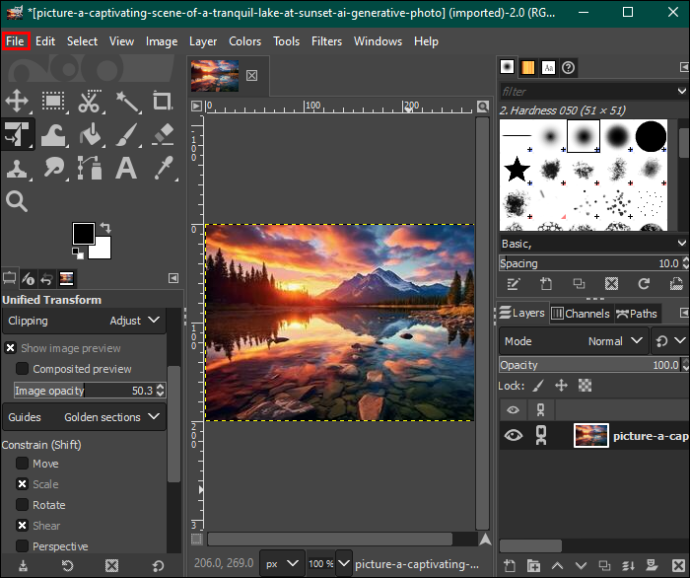Screen dimensions: 690x578
Task: Select the Bucket Fill tool
Action: pos(90,134)
